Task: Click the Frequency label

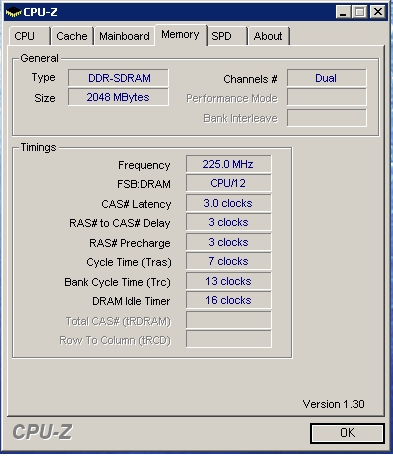Action: 144,165
